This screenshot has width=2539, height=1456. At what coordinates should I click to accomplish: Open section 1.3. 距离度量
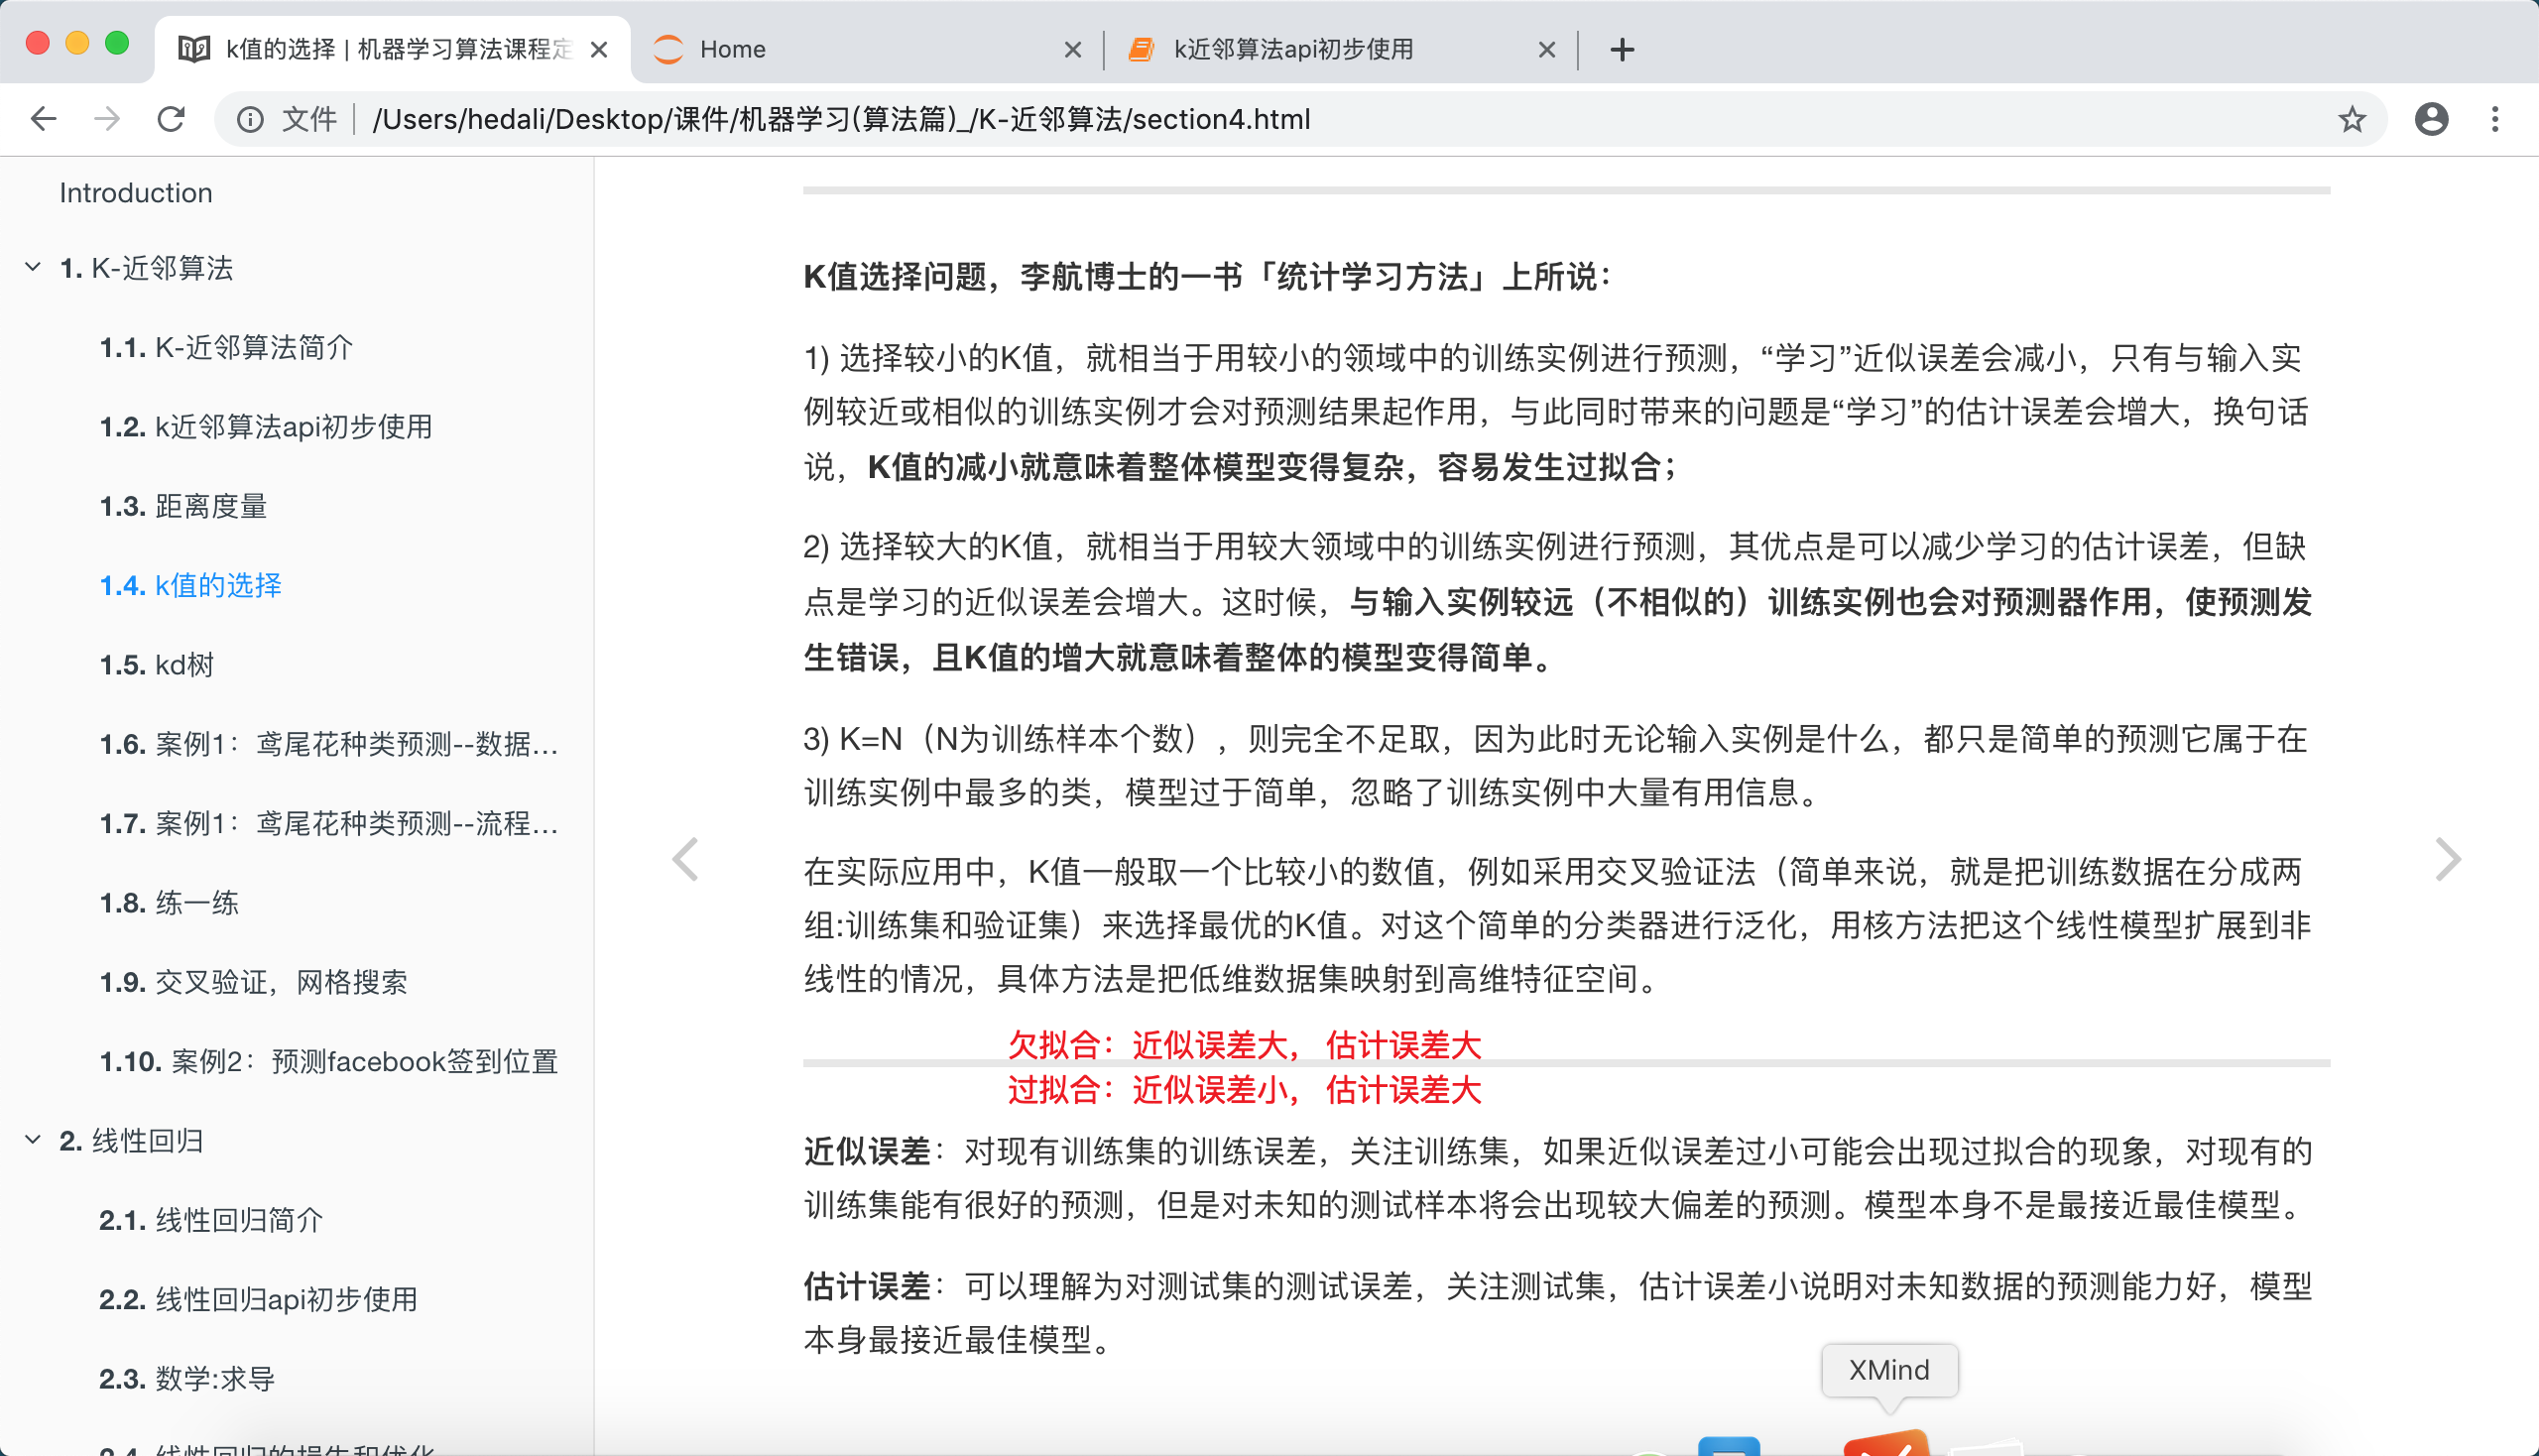tap(183, 506)
